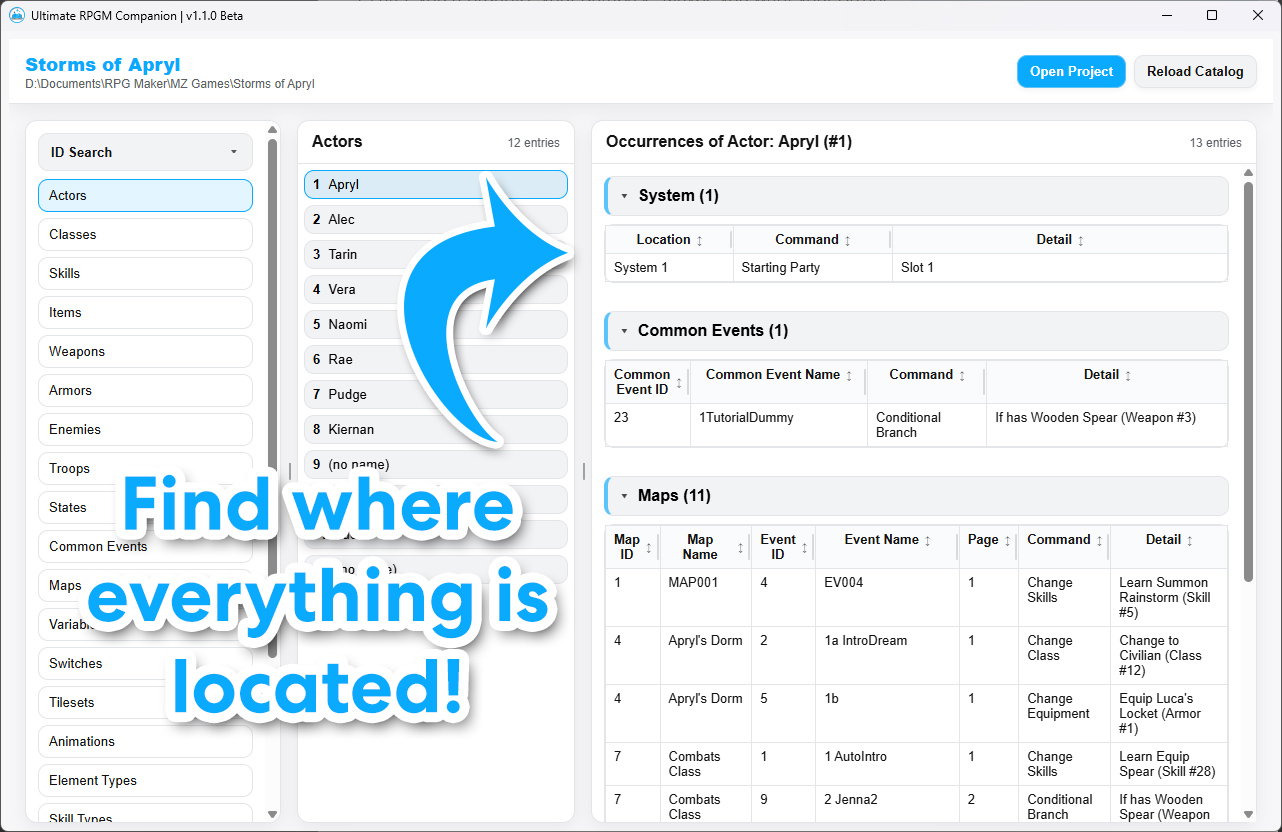Open the Animations category
Image resolution: width=1282 pixels, height=832 pixels.
(145, 742)
